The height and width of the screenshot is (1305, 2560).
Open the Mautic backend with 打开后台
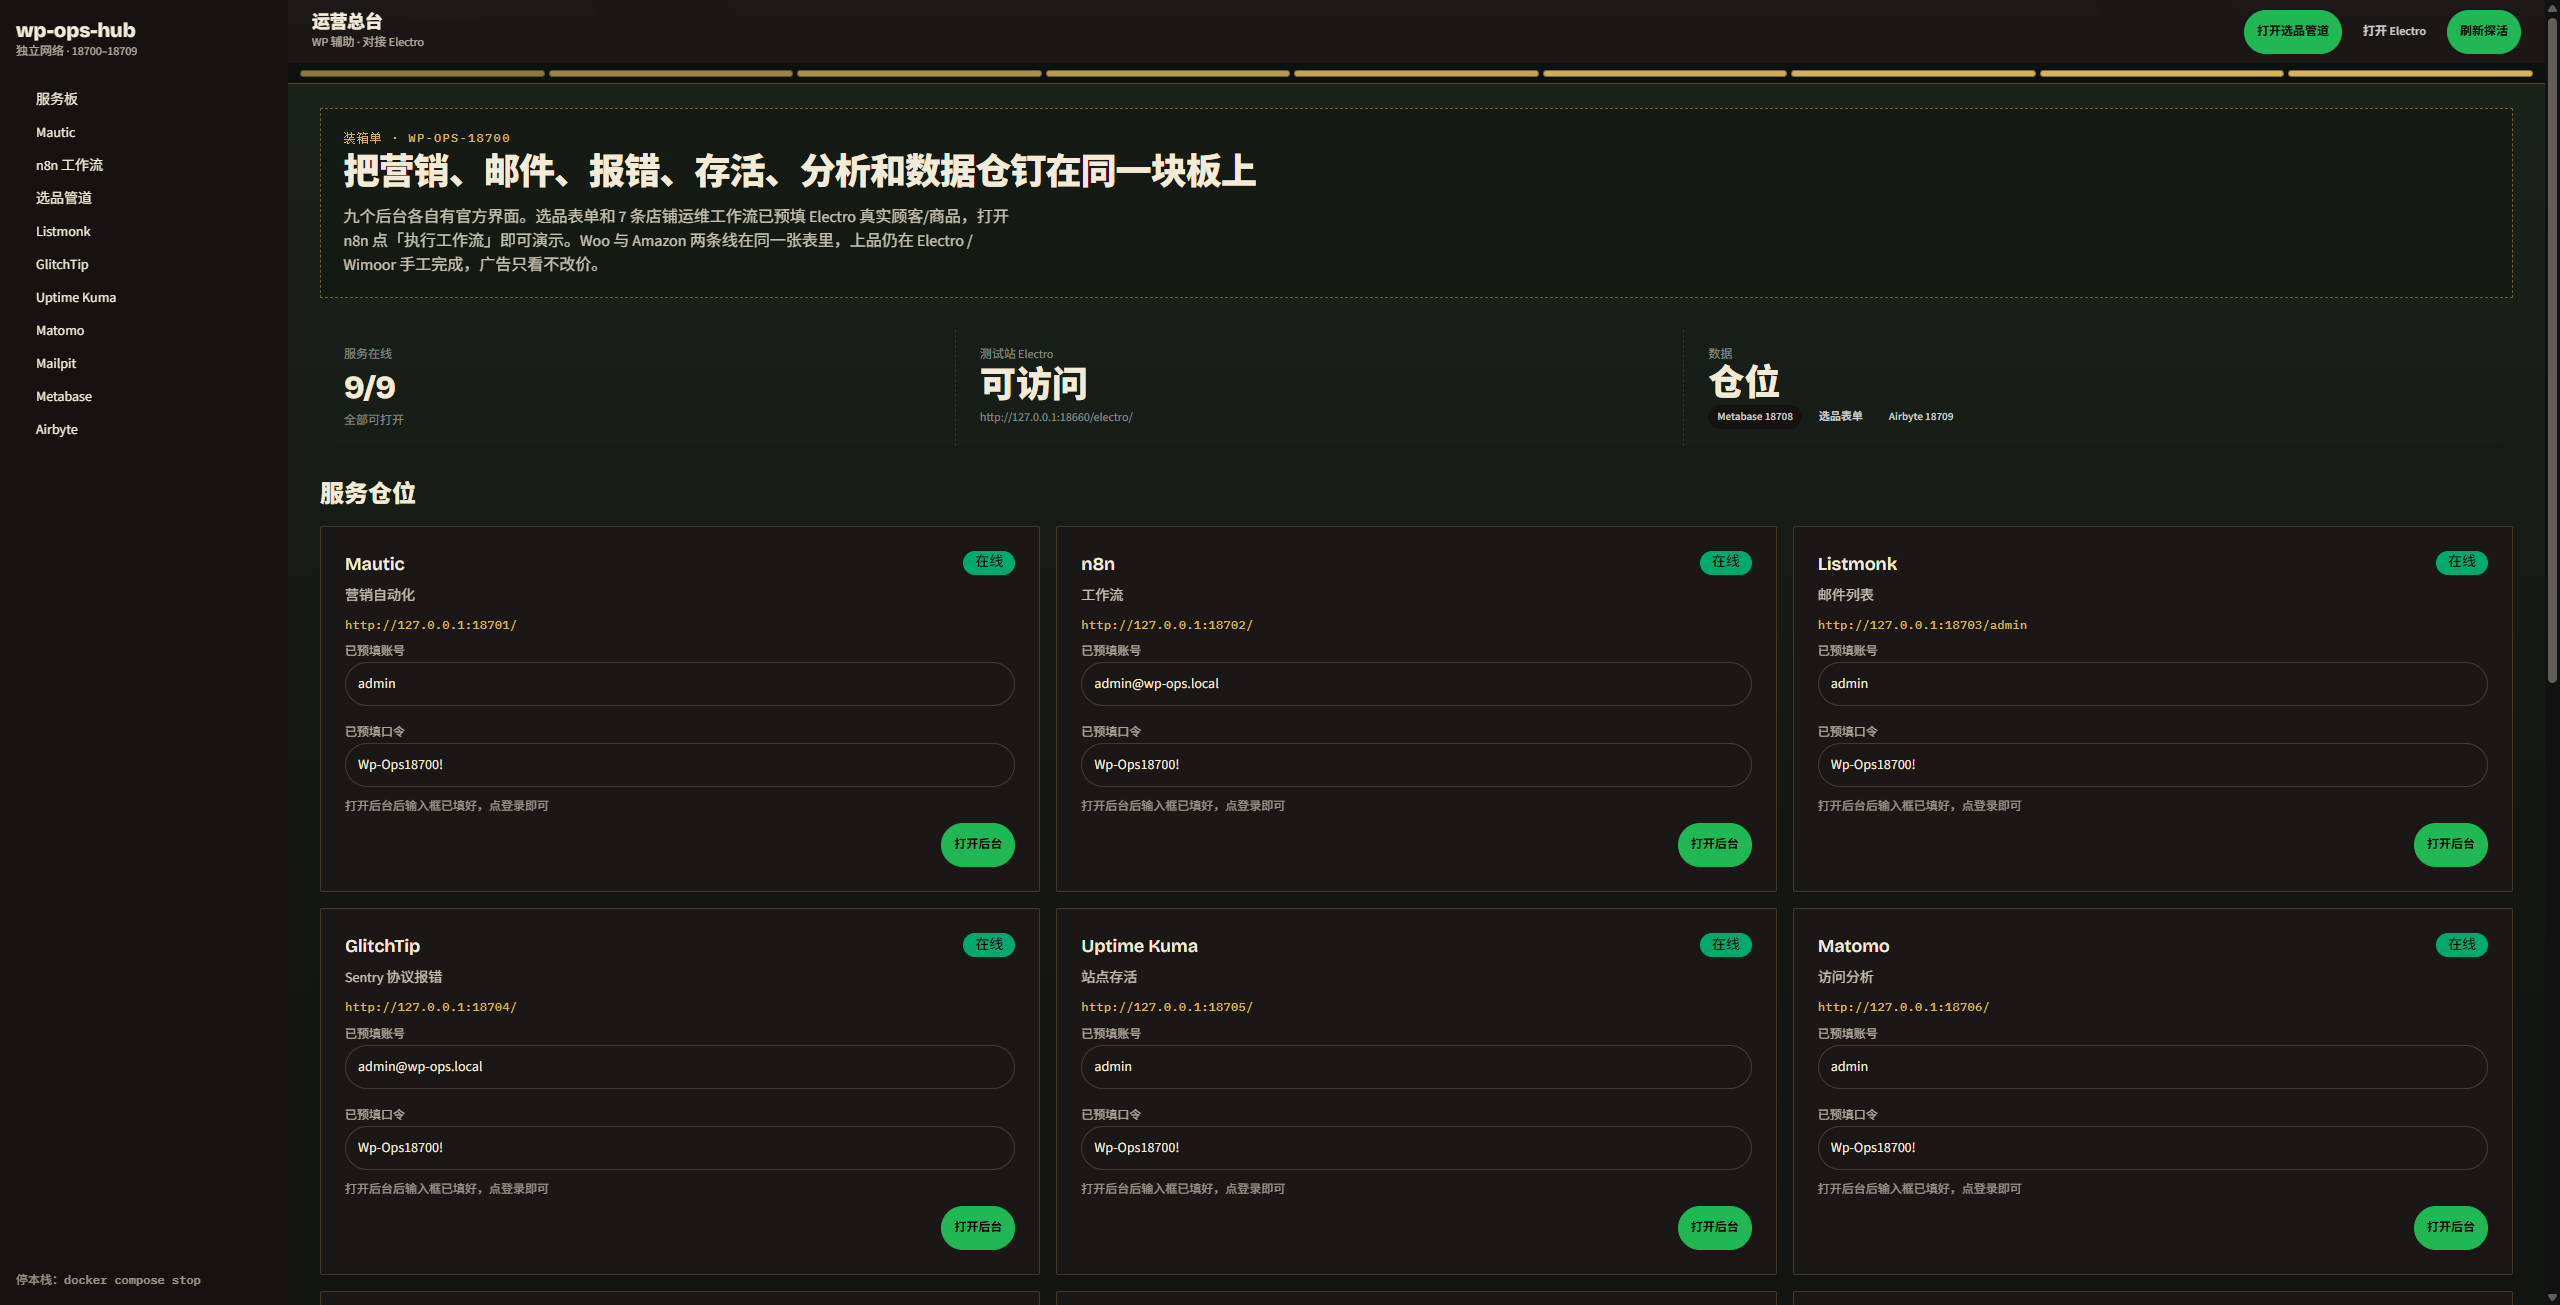point(978,845)
